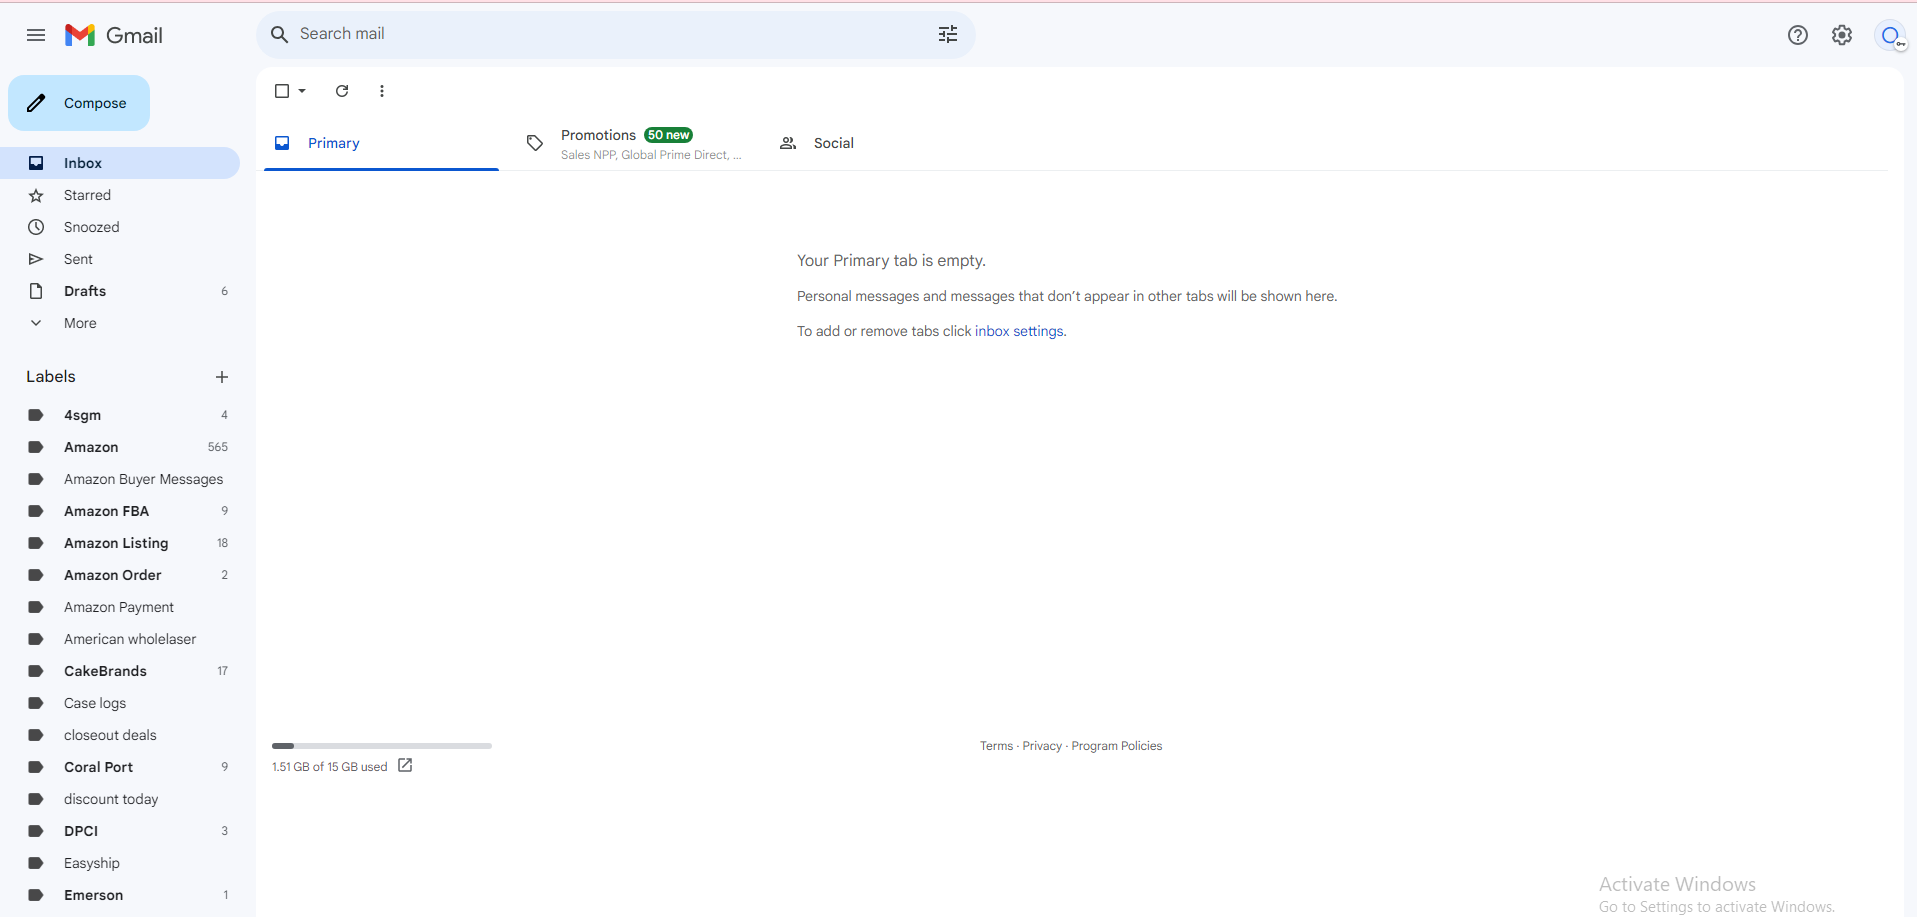Click the Promotions tag icon
The height and width of the screenshot is (917, 1917).
535,143
